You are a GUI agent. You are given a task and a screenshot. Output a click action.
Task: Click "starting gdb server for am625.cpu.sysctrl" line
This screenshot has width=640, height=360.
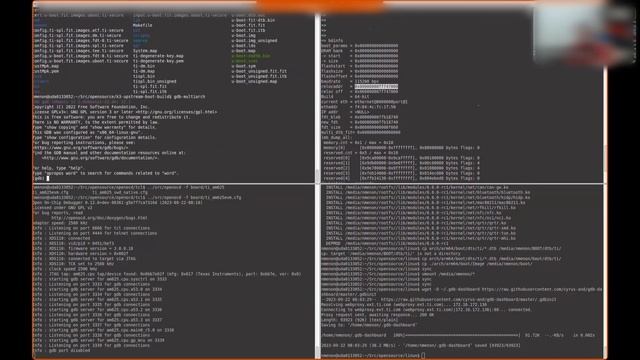[x=100, y=279]
